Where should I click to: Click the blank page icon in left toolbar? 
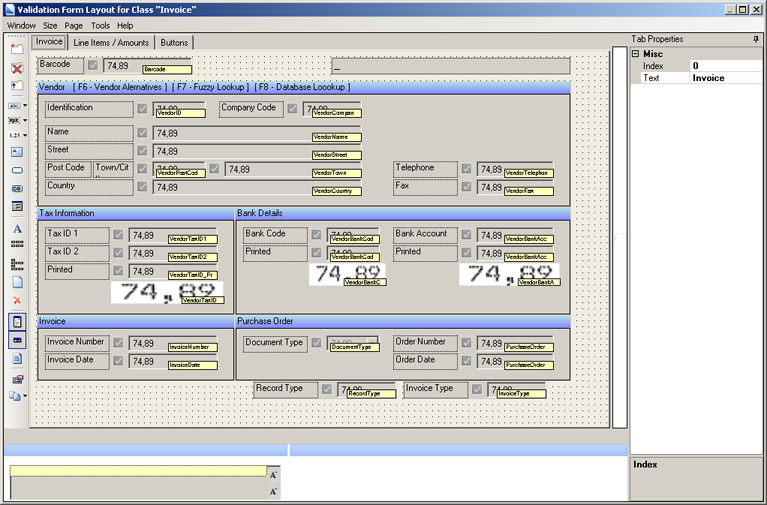coord(17,283)
